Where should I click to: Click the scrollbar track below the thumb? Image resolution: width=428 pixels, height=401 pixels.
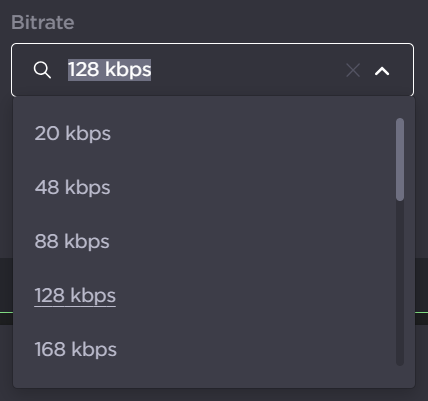400,283
